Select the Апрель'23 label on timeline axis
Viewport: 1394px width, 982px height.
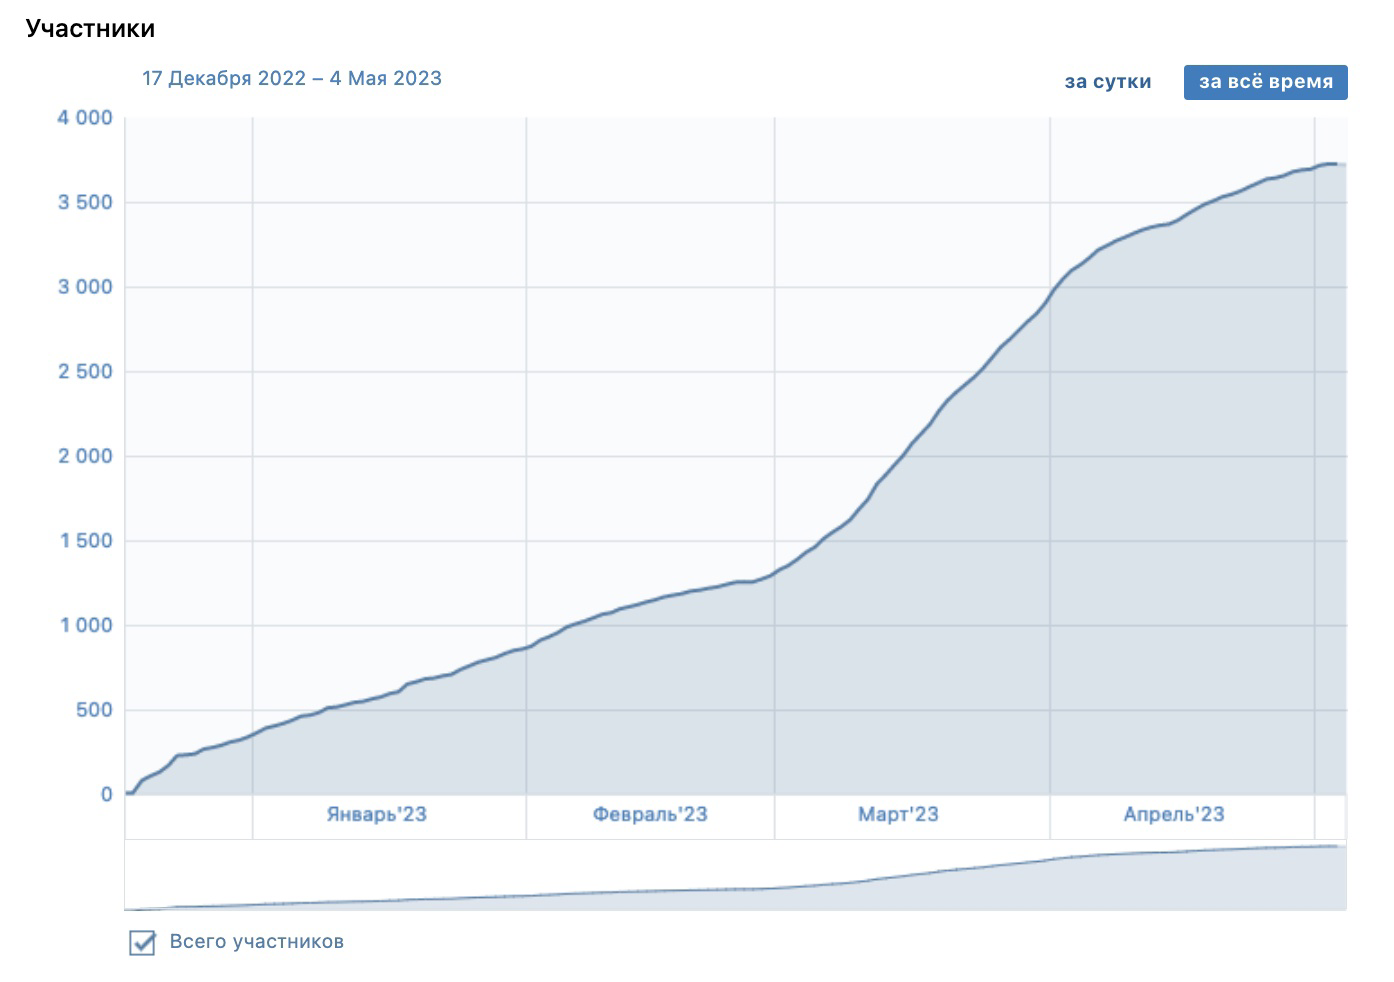click(1174, 814)
